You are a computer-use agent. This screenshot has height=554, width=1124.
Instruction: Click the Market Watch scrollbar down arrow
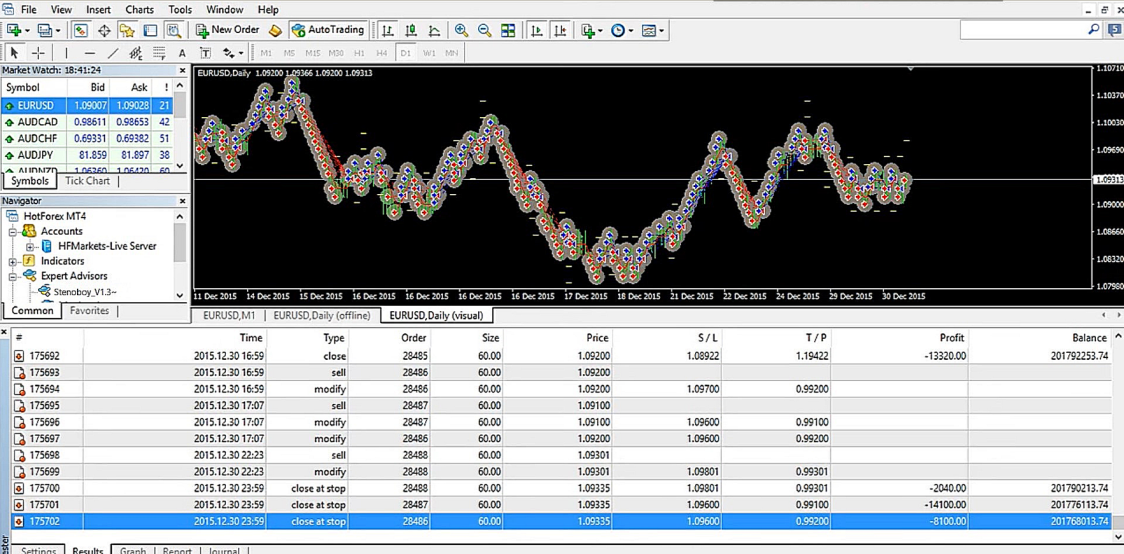coord(180,166)
